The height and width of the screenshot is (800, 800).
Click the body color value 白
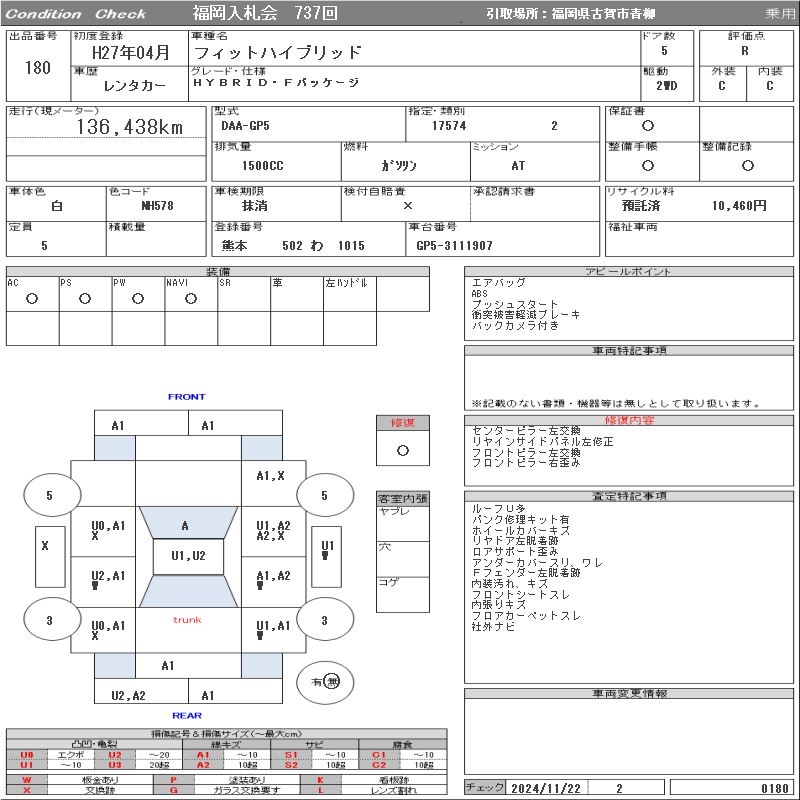pos(57,206)
